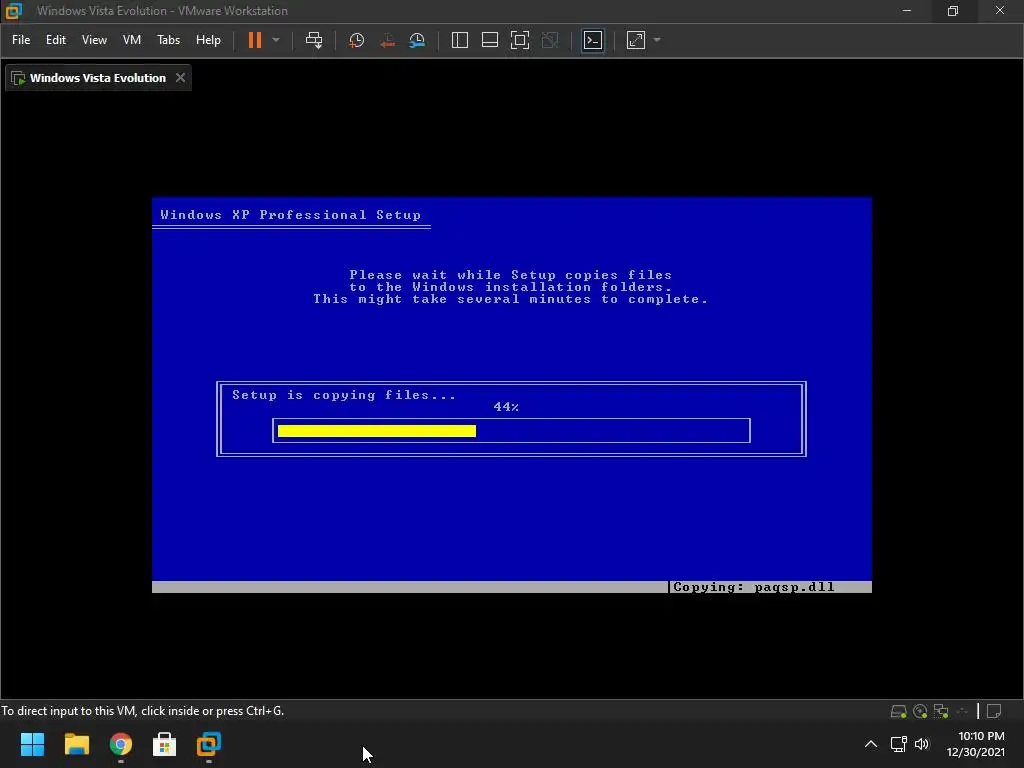Open Google Chrome from the taskbar
Screen dimensions: 1024x768
pos(121,744)
